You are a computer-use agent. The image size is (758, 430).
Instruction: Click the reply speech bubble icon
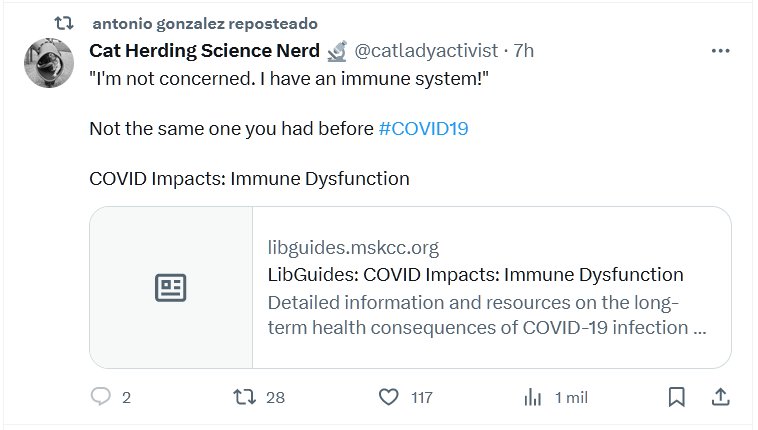(100, 397)
